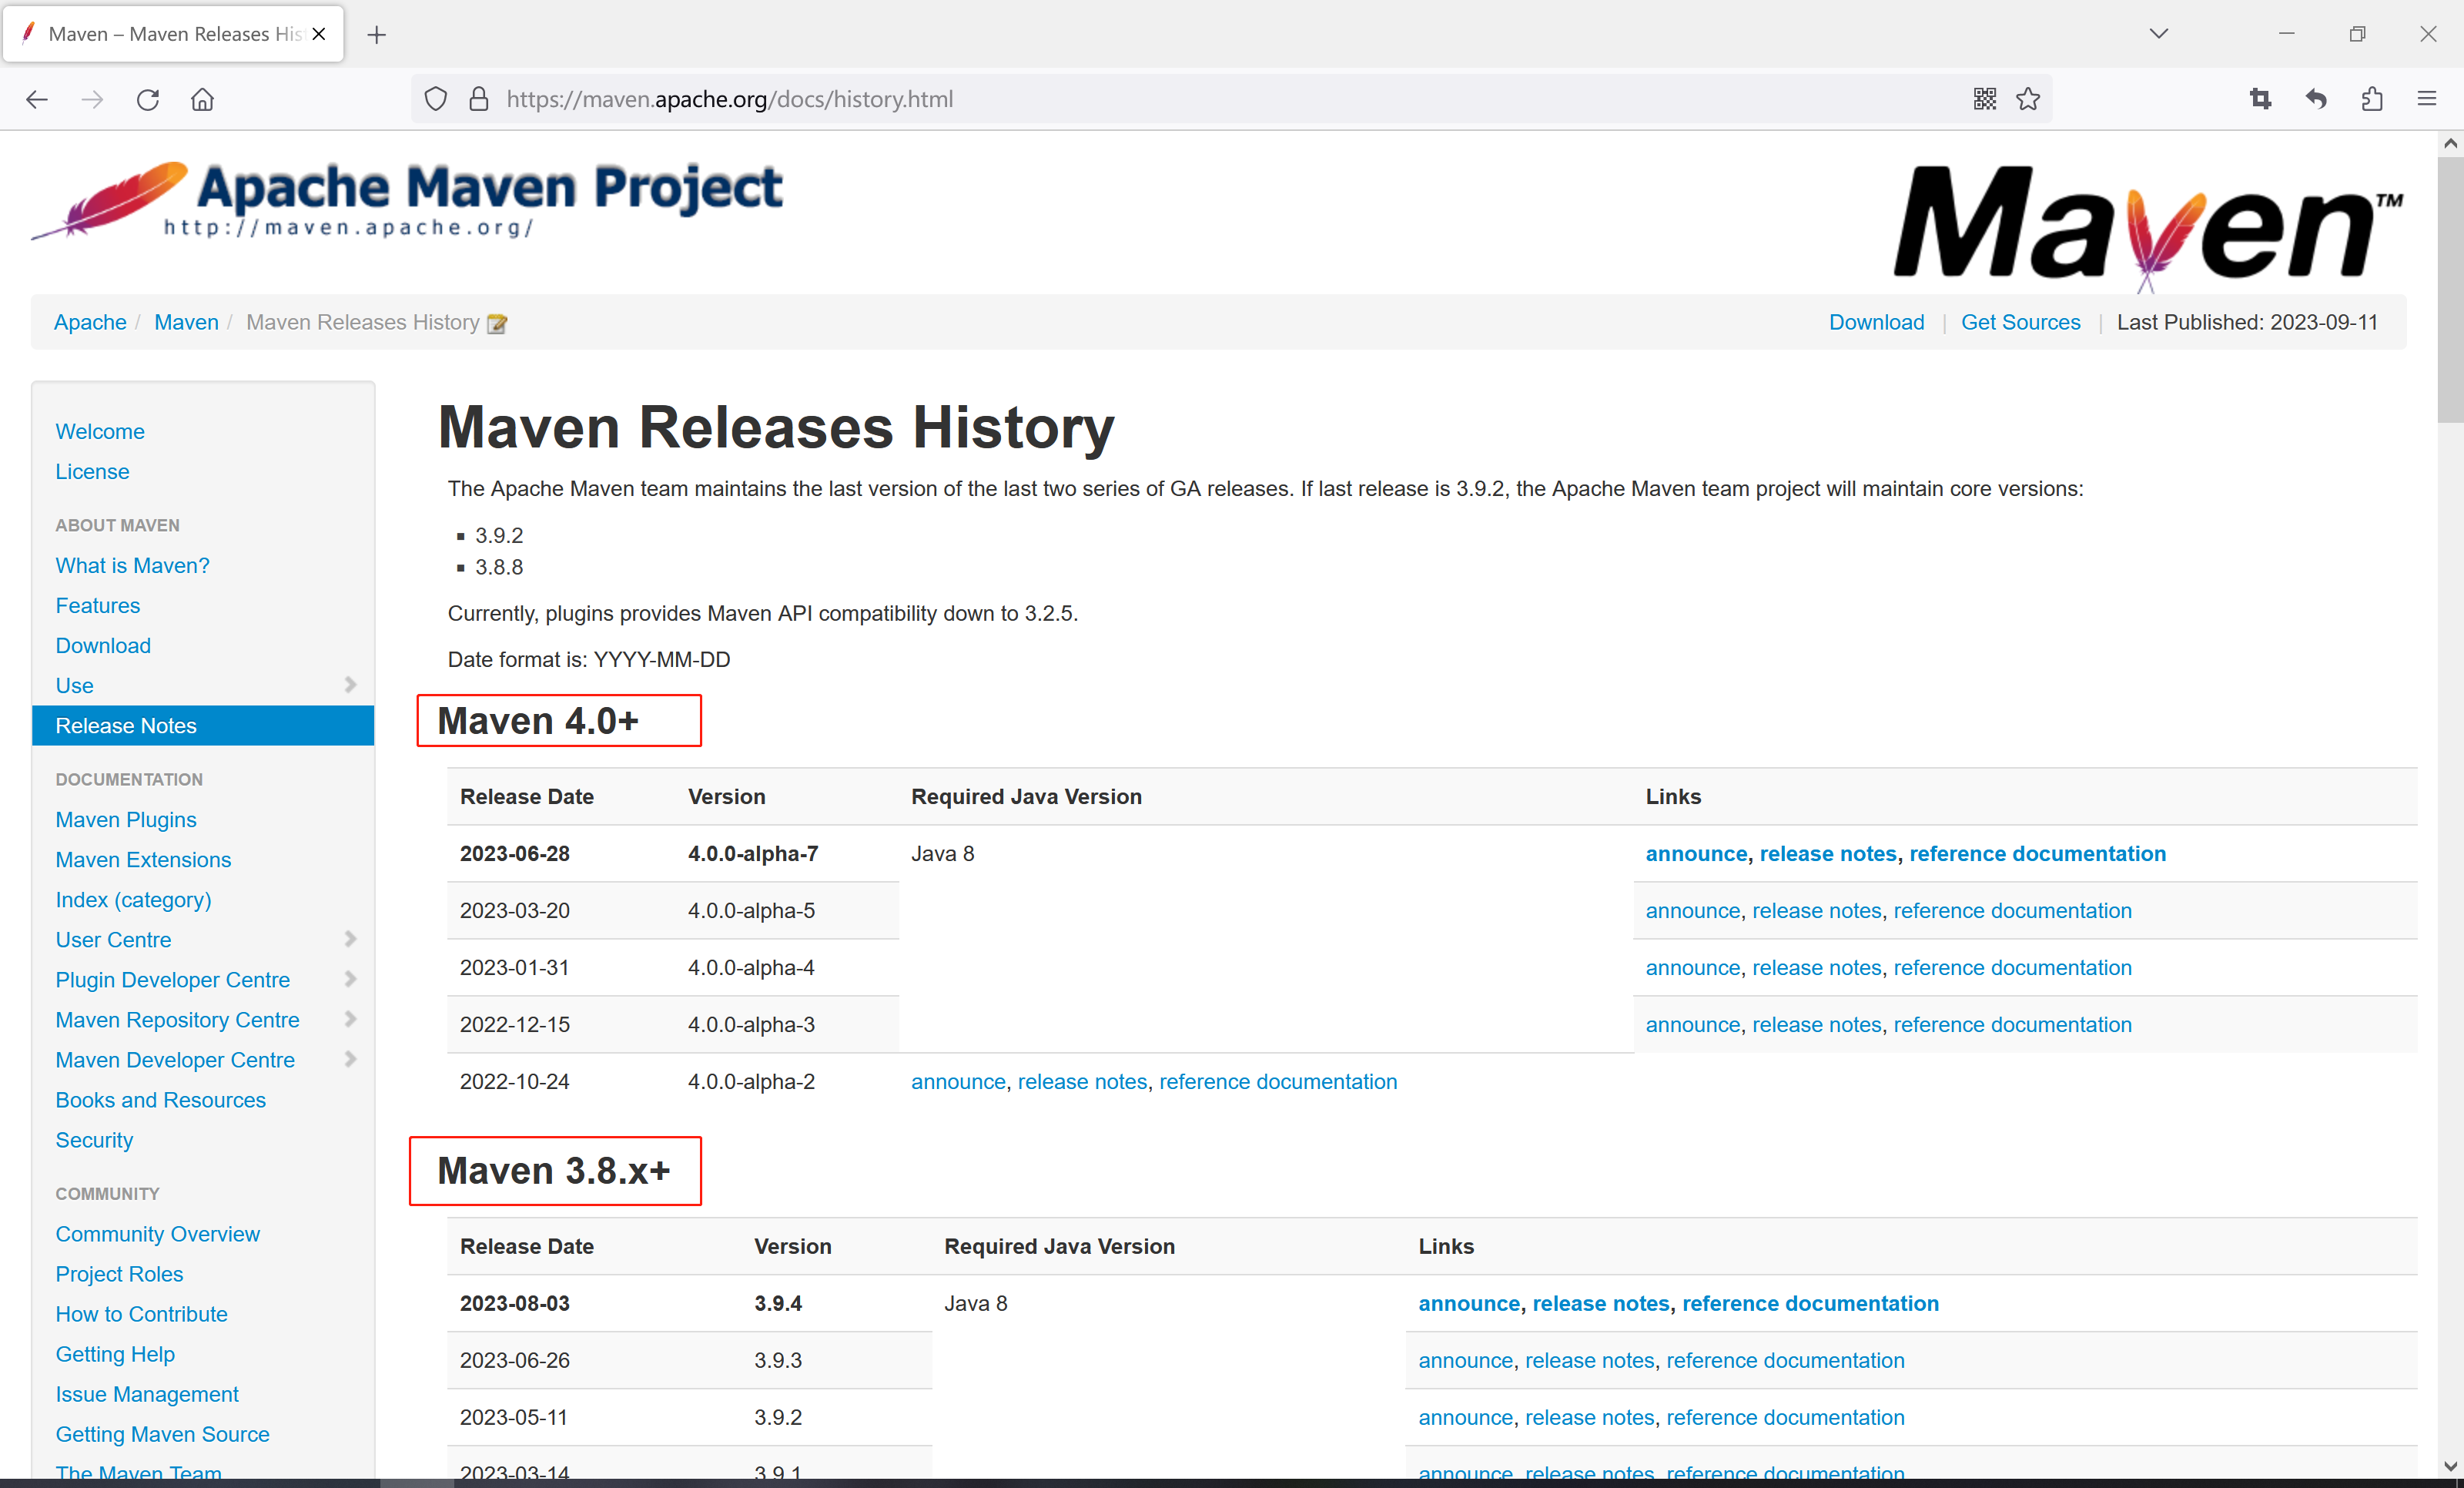The image size is (2464, 1488).
Task: Click the scrollbar up arrow
Action: 2449,143
